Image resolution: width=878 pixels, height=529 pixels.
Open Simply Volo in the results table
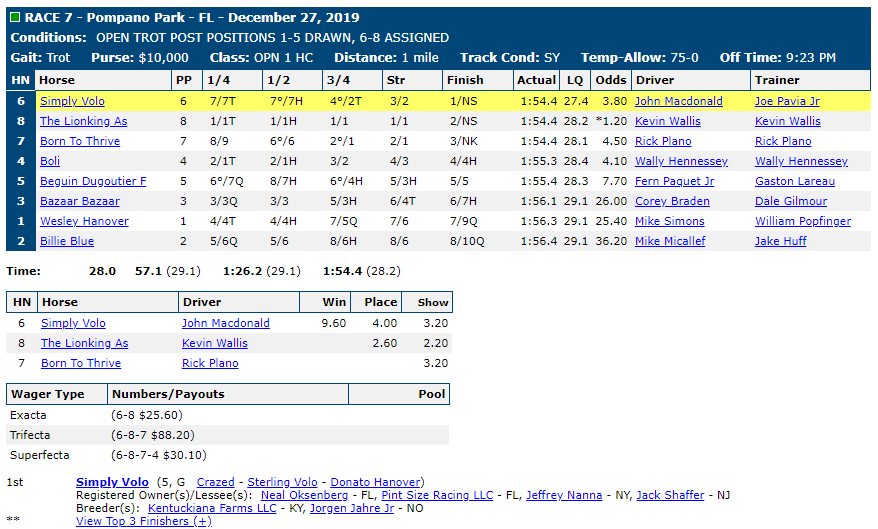pyautogui.click(x=72, y=101)
